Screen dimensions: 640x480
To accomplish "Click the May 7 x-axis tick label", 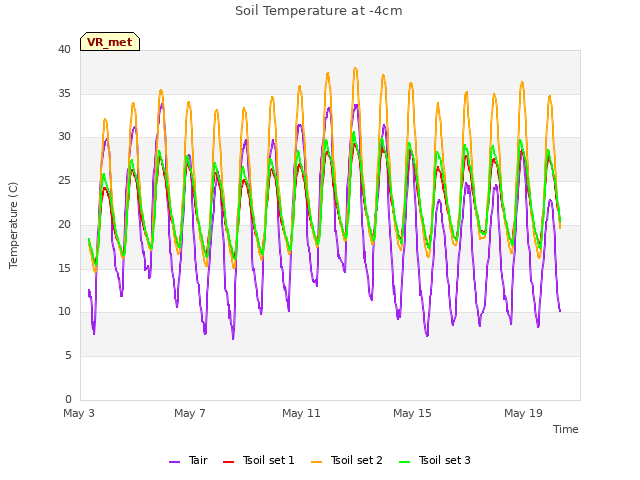I will point(190,413).
